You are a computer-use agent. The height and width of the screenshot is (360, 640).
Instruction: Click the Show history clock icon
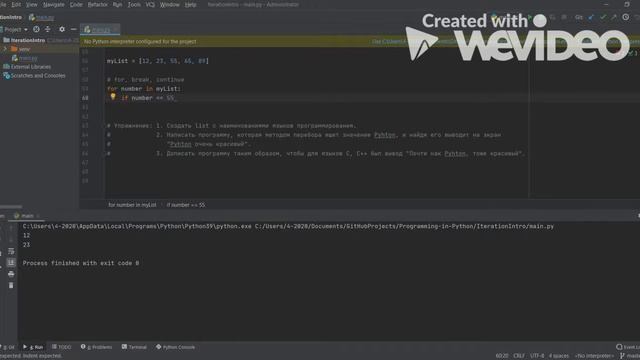pyautogui.click(x=626, y=17)
